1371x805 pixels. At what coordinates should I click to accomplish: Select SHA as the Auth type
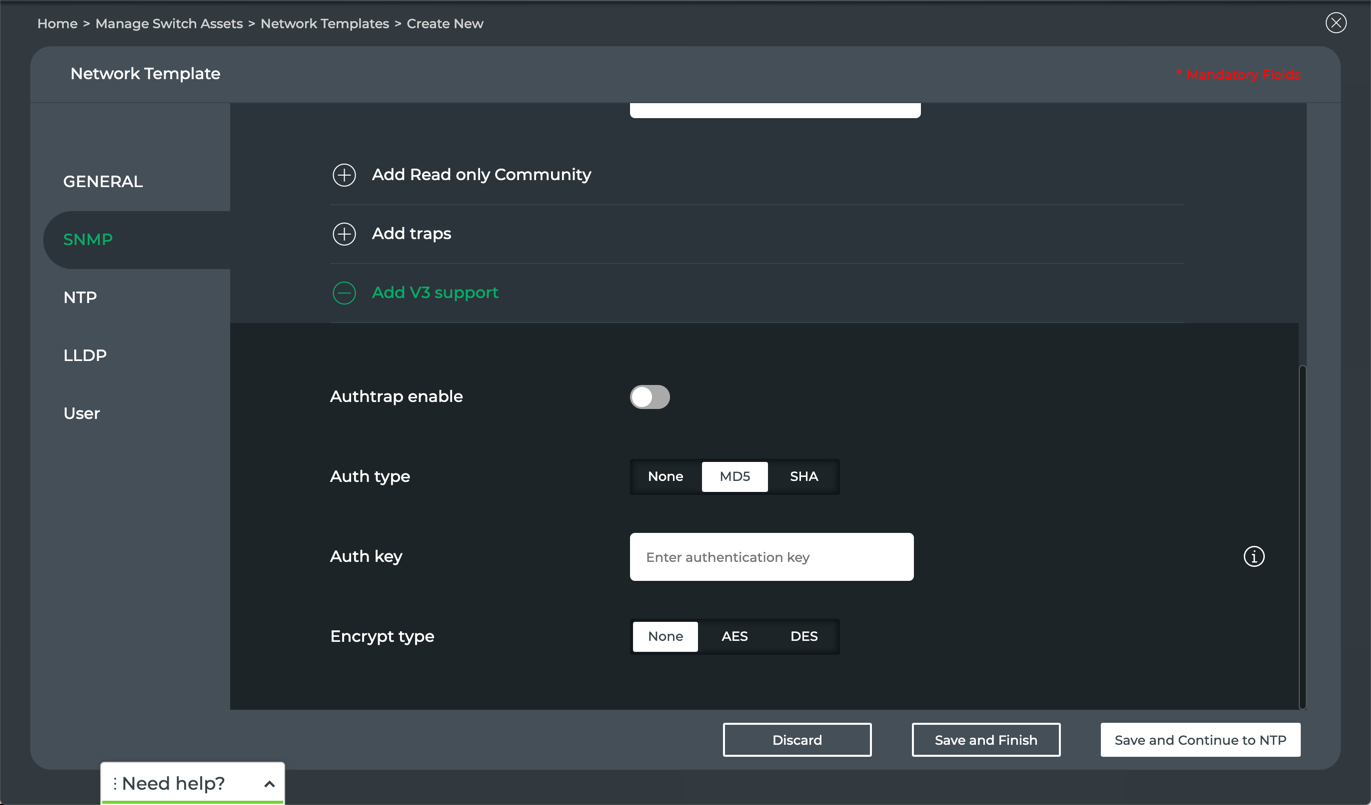coord(804,477)
